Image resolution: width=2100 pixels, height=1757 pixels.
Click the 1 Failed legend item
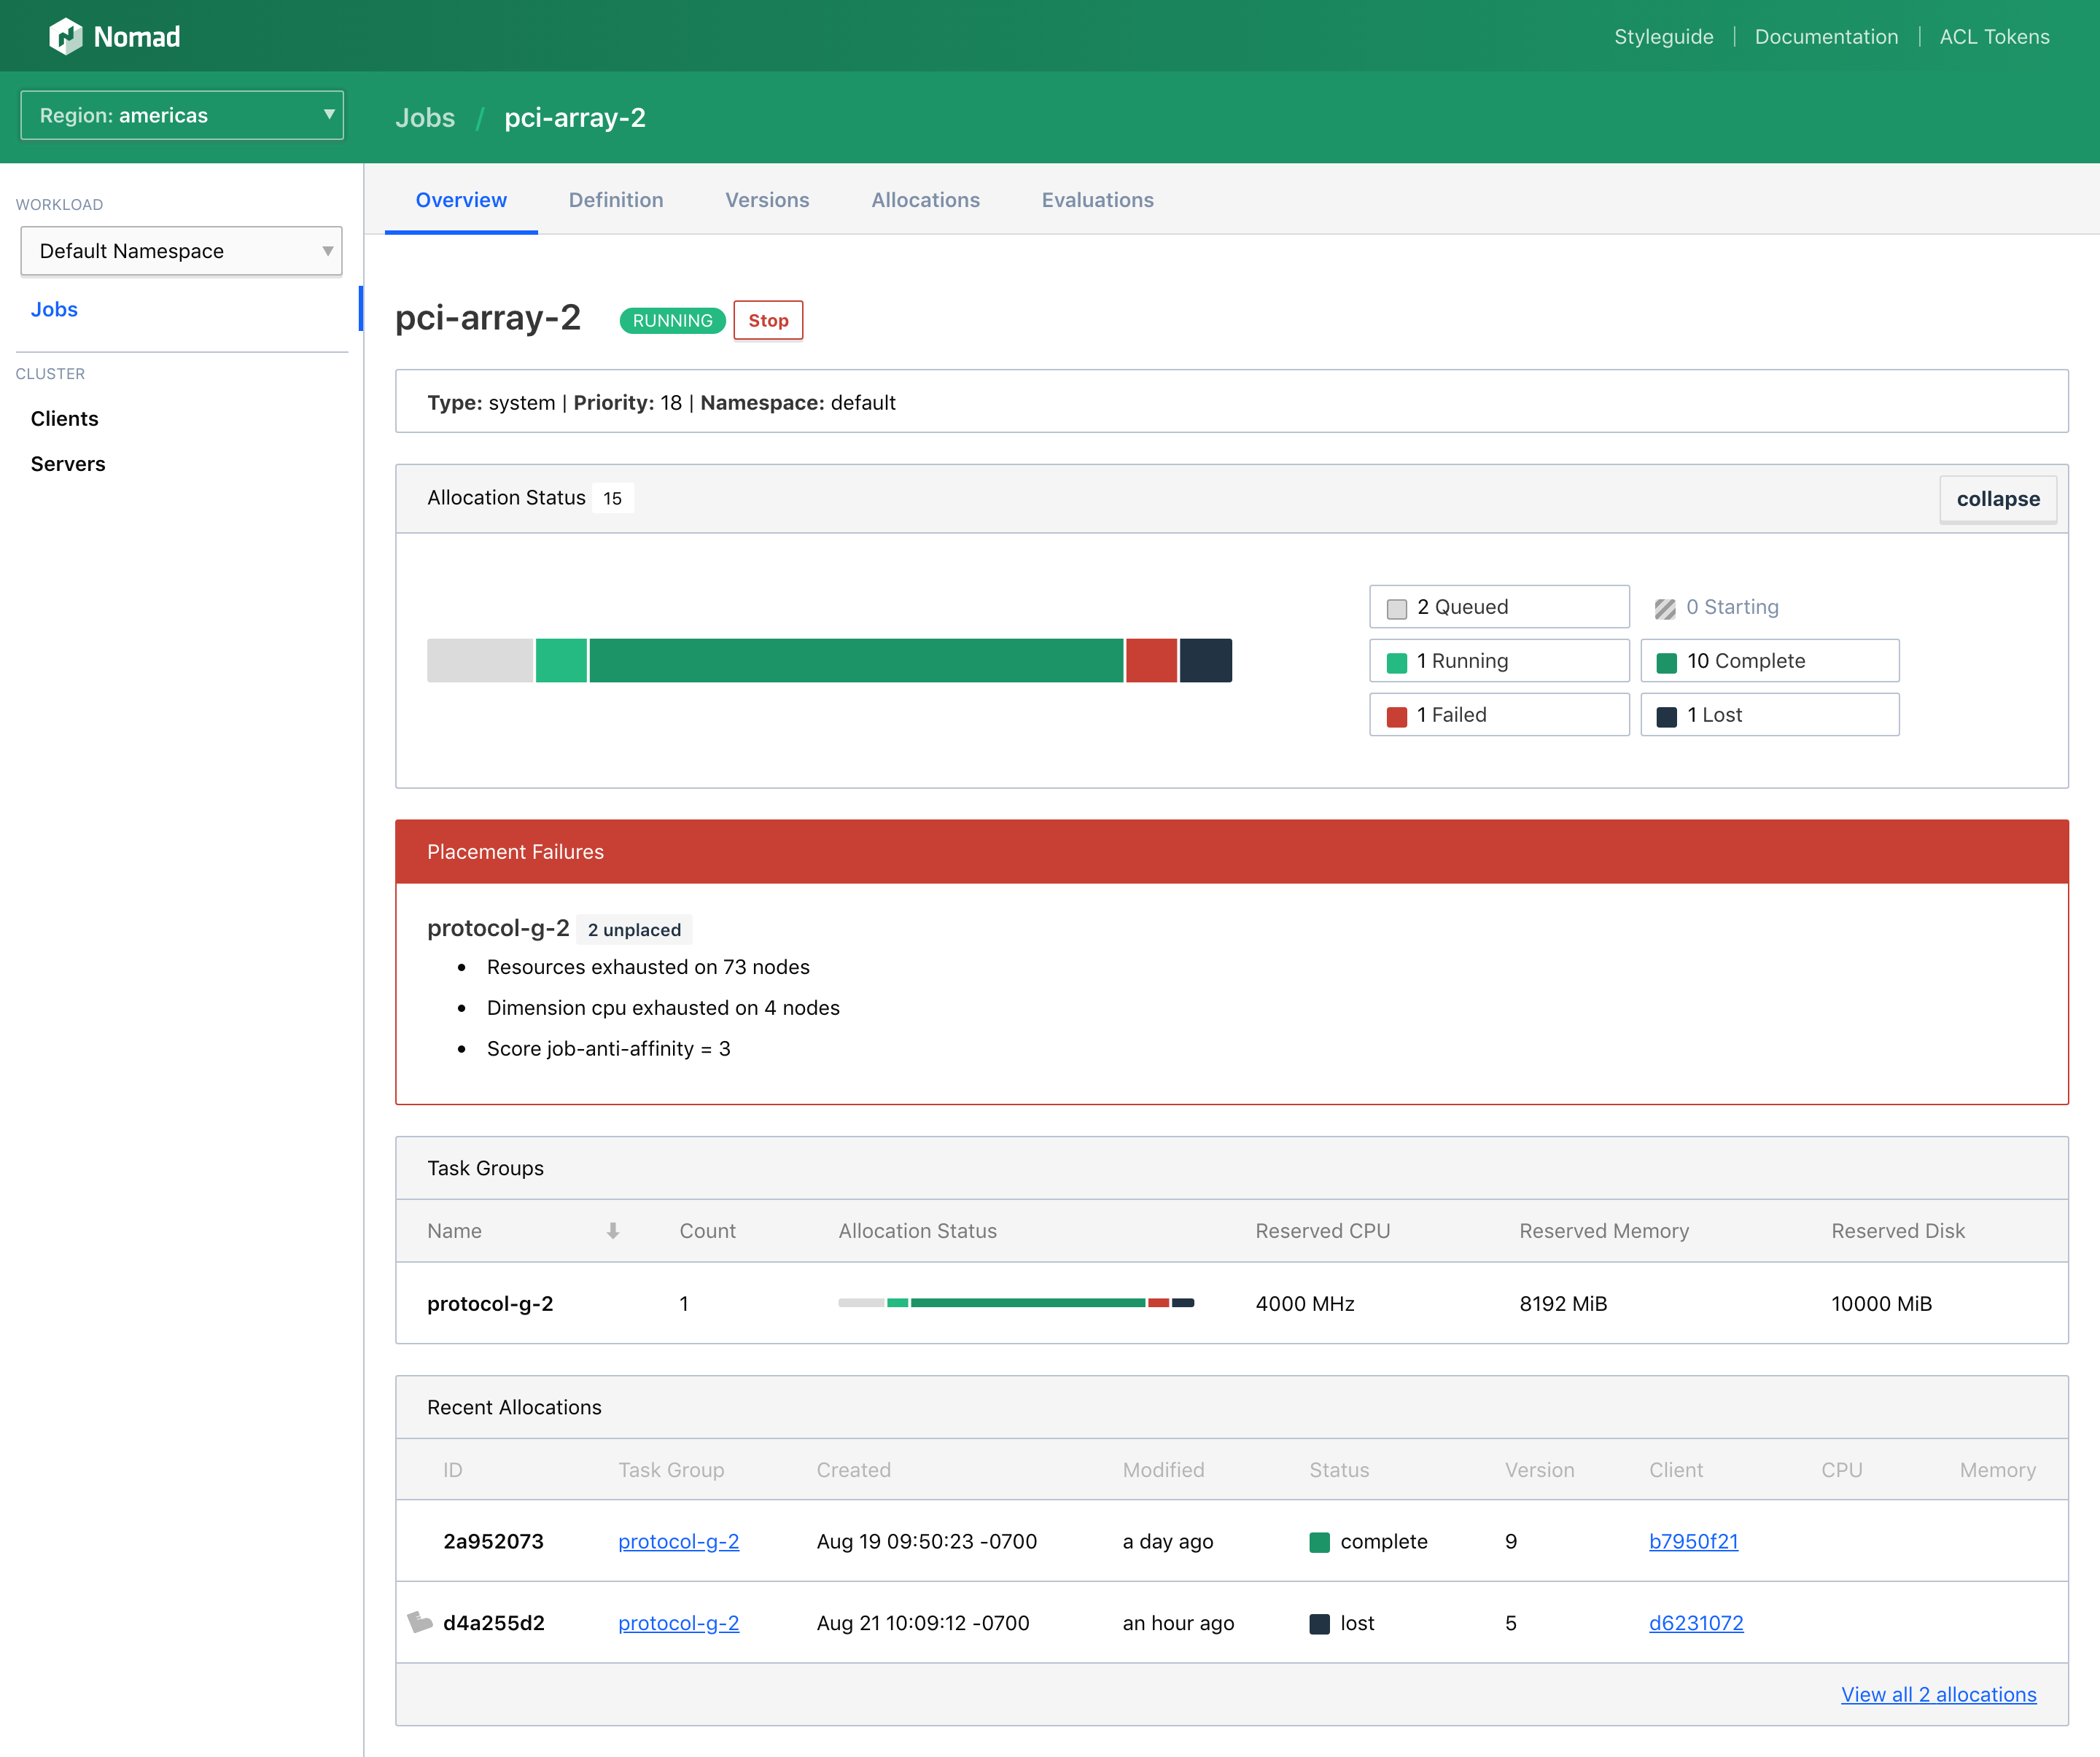pyautogui.click(x=1499, y=715)
